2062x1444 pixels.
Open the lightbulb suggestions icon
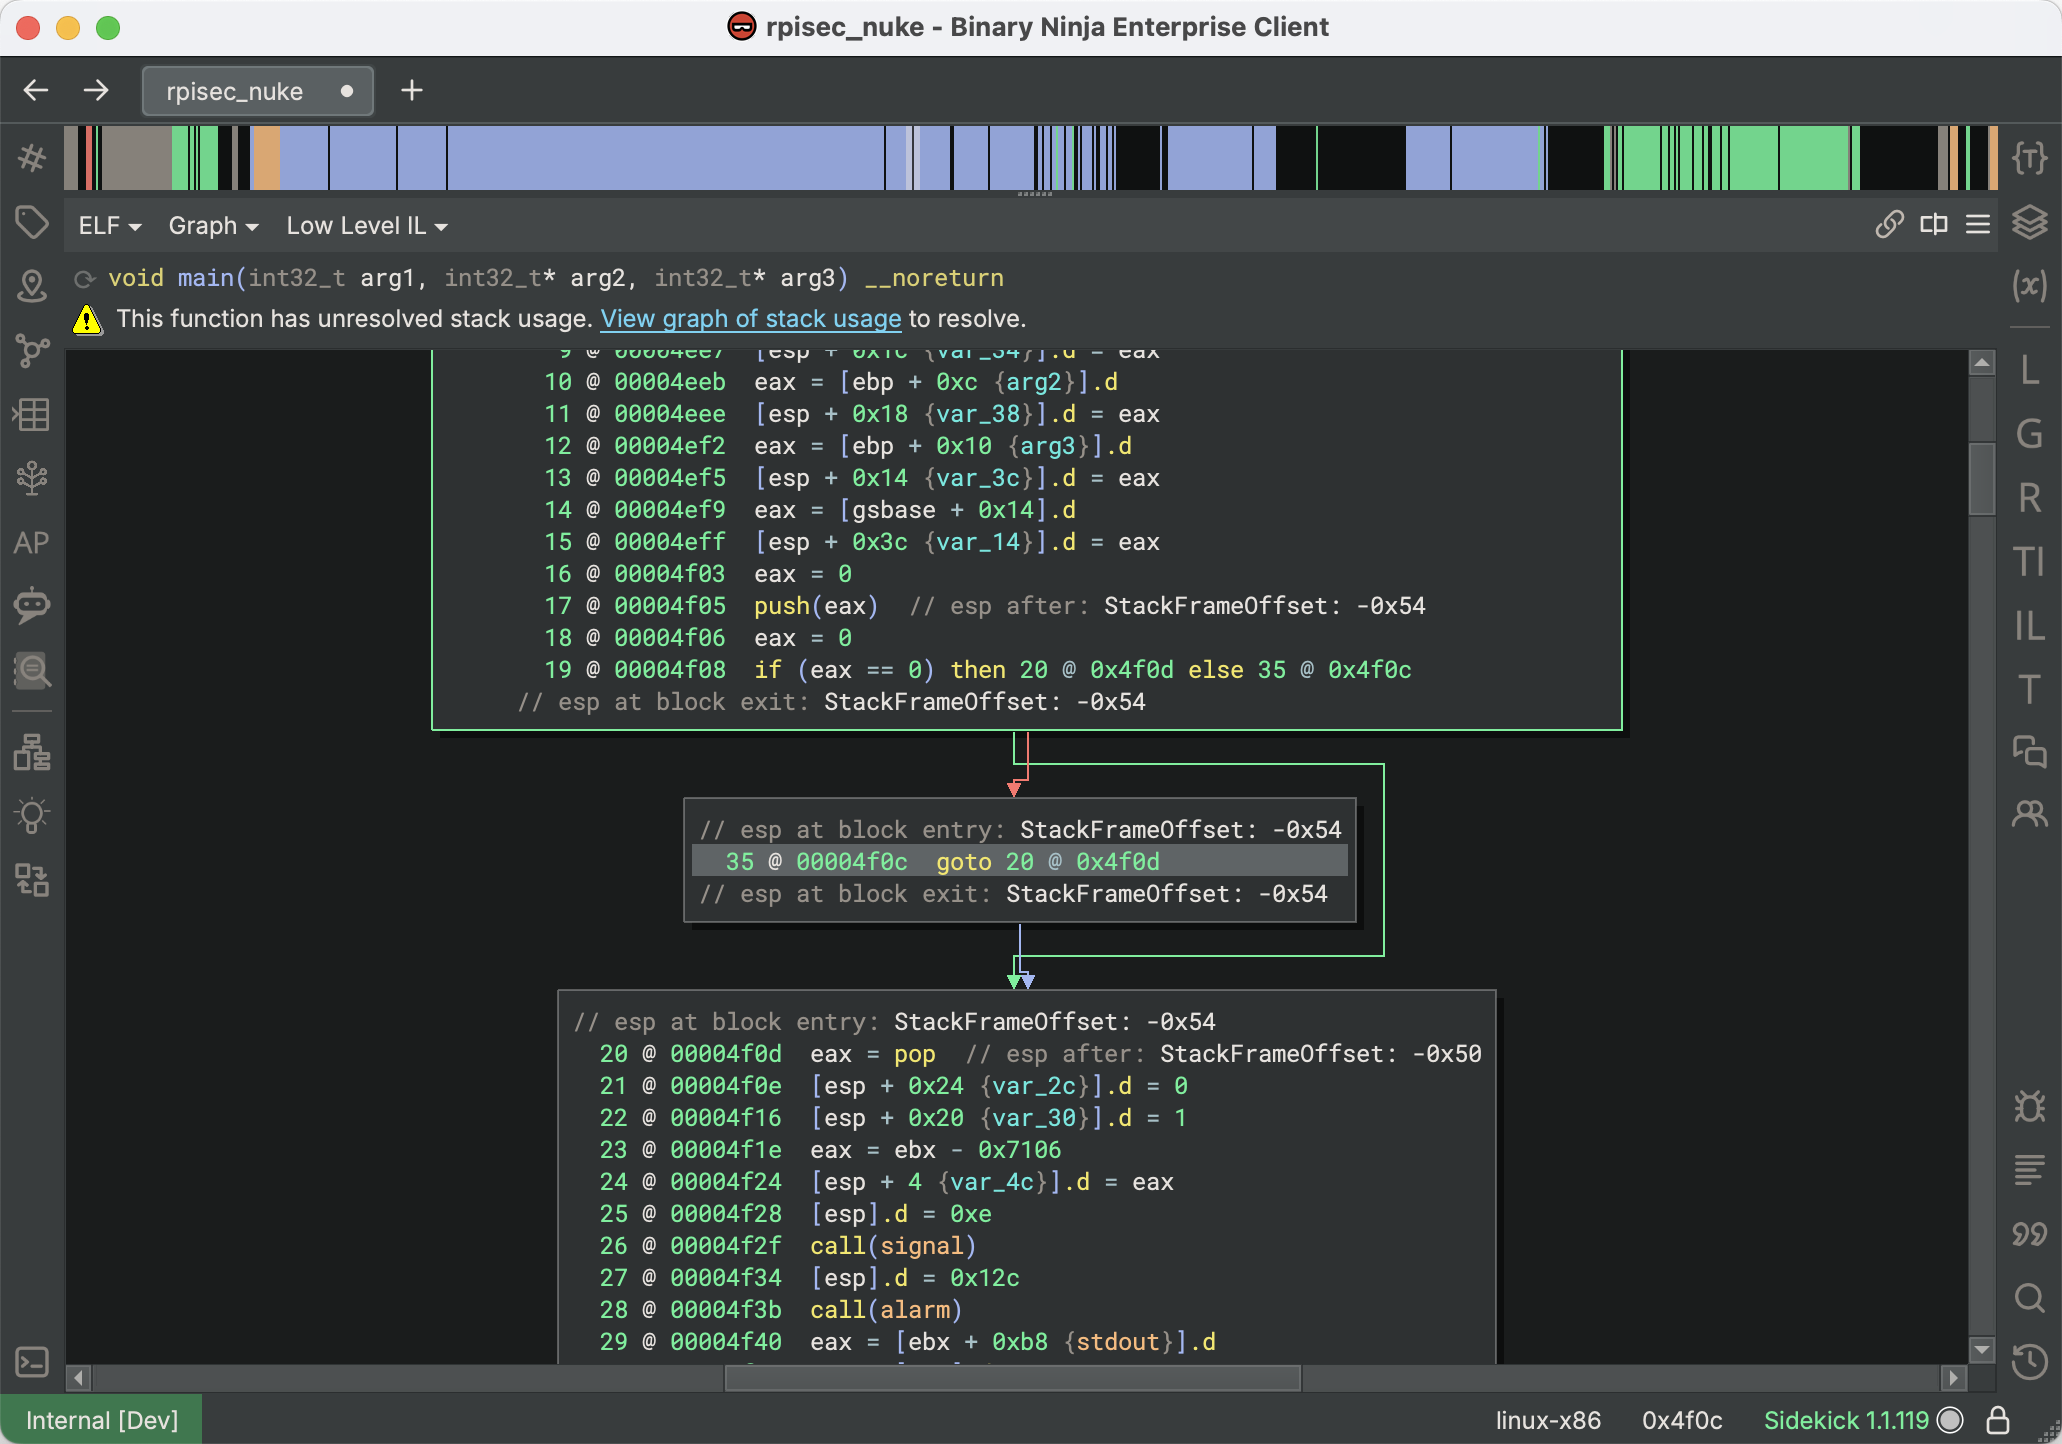pos(32,816)
